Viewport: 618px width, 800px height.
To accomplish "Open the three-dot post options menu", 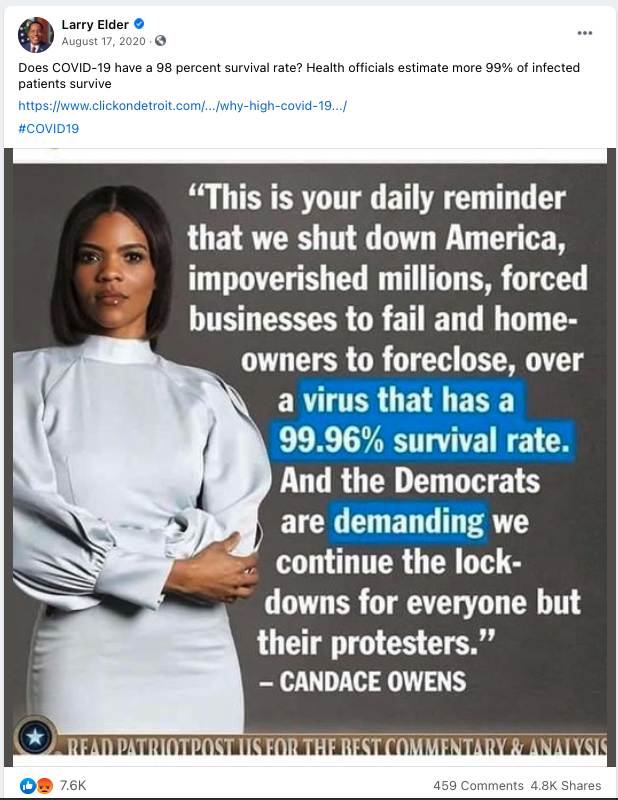I will [x=585, y=33].
